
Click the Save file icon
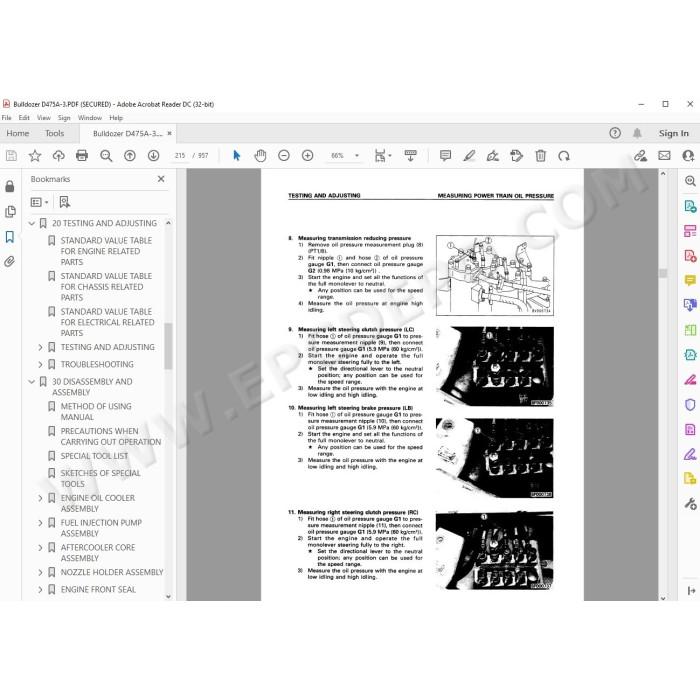pyautogui.click(x=12, y=156)
